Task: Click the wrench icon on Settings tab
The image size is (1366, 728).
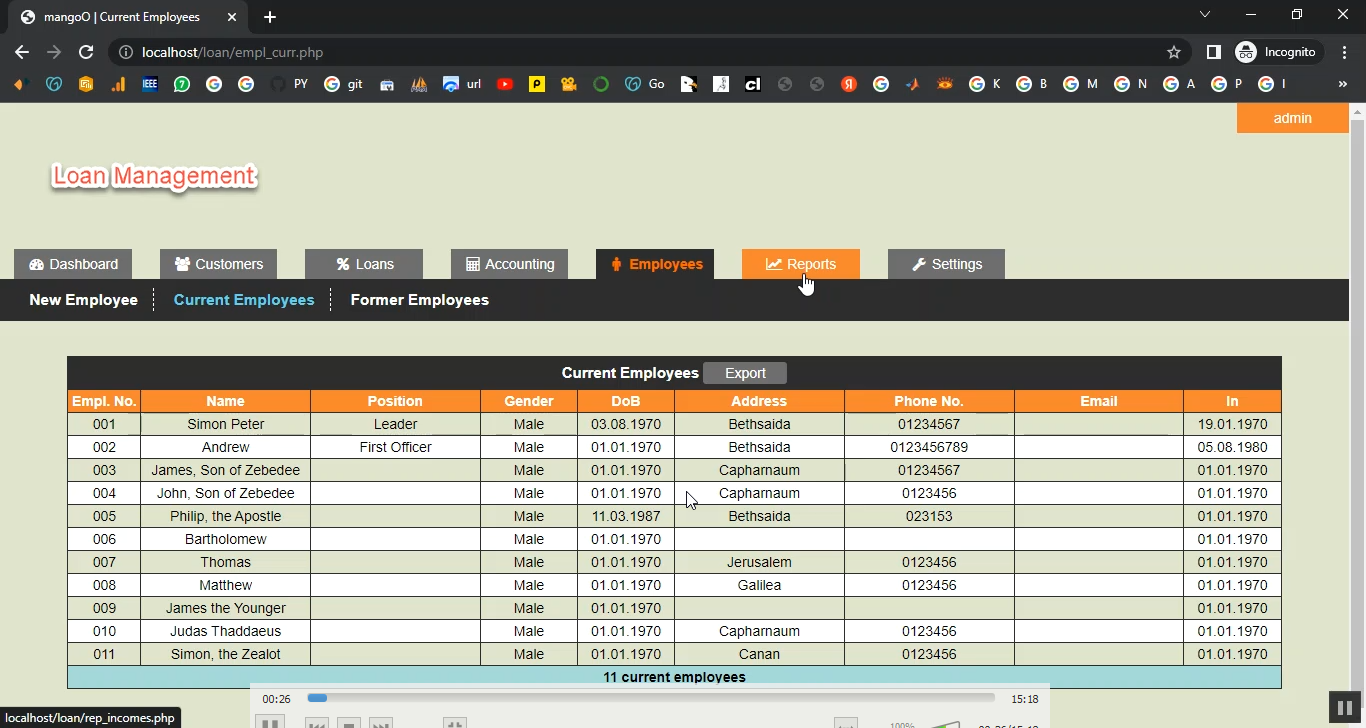Action: (x=919, y=264)
